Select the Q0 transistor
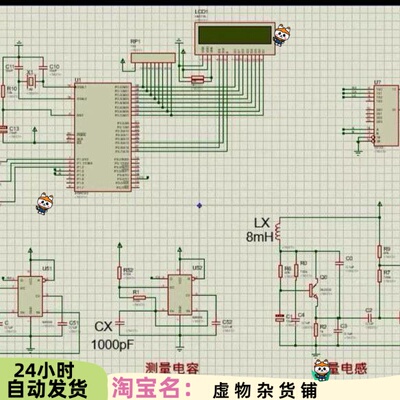 click(x=314, y=291)
